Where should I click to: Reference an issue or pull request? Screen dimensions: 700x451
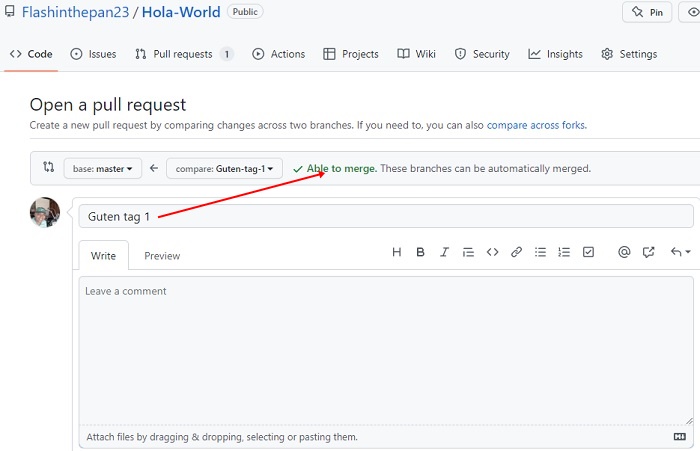(648, 252)
